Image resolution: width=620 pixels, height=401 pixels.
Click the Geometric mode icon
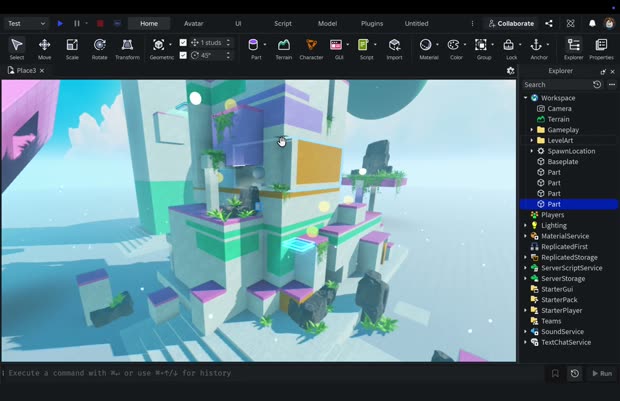[x=159, y=45]
